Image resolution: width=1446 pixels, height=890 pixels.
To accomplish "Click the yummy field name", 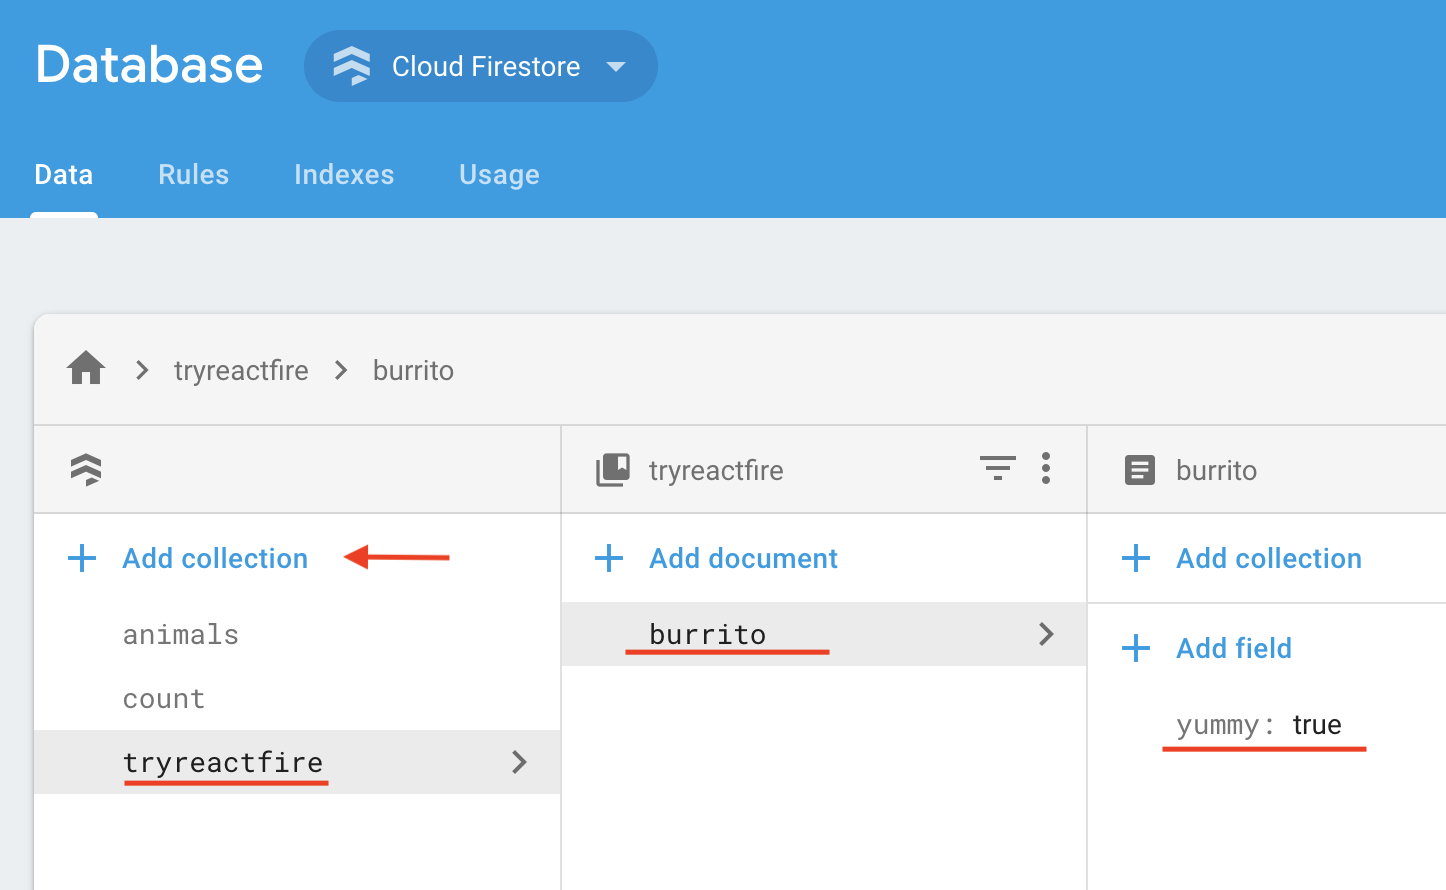I will coord(1218,725).
